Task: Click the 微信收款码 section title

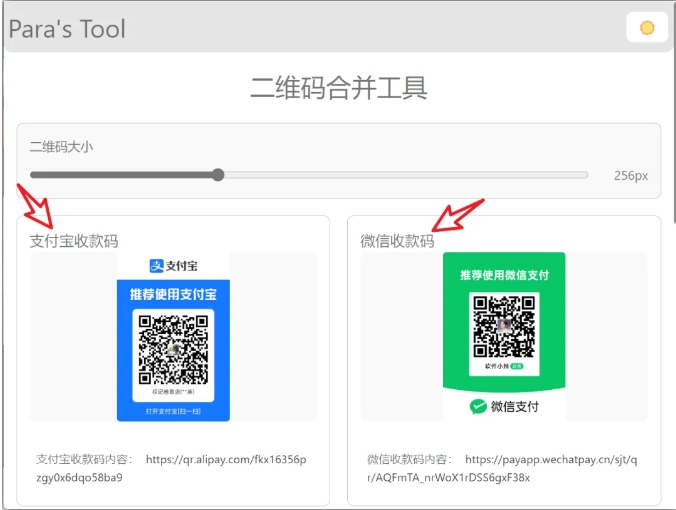Action: click(x=397, y=241)
